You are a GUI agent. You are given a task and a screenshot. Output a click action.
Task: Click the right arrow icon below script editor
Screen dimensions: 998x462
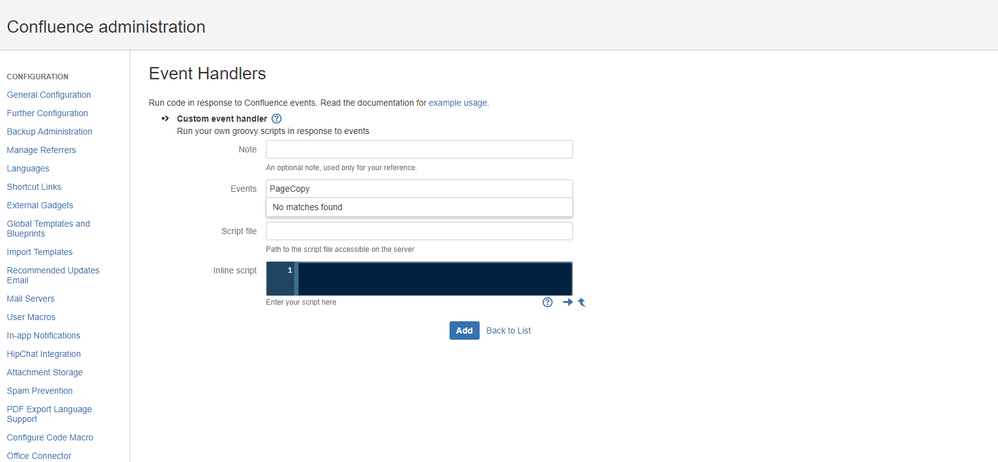click(x=568, y=302)
